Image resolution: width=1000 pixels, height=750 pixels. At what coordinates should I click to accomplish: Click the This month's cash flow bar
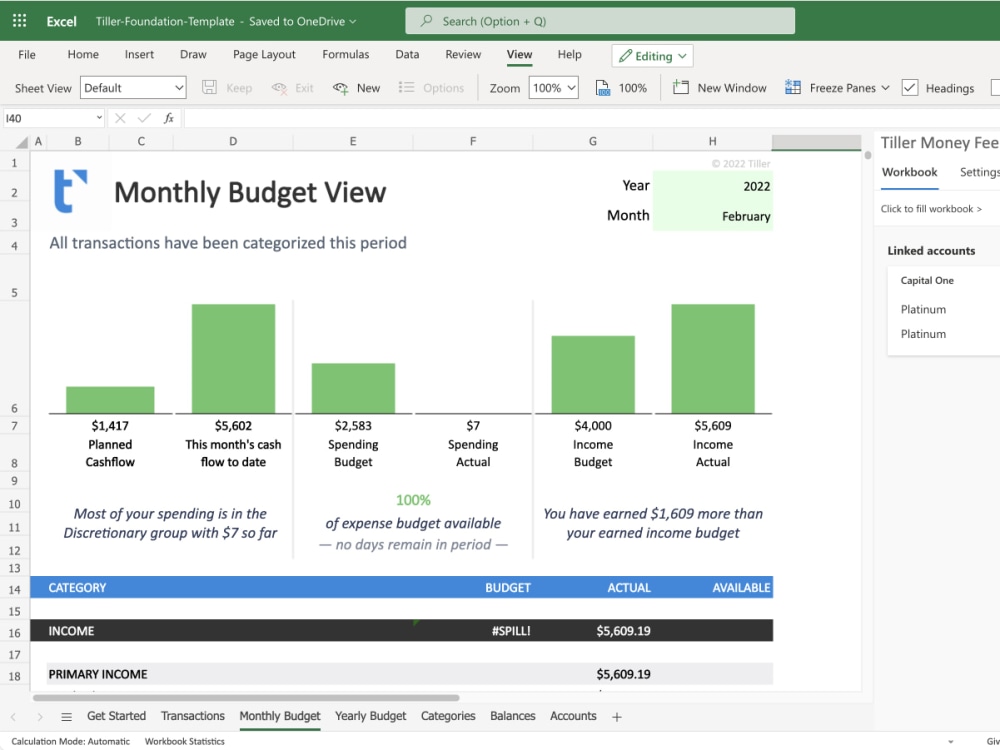(233, 358)
